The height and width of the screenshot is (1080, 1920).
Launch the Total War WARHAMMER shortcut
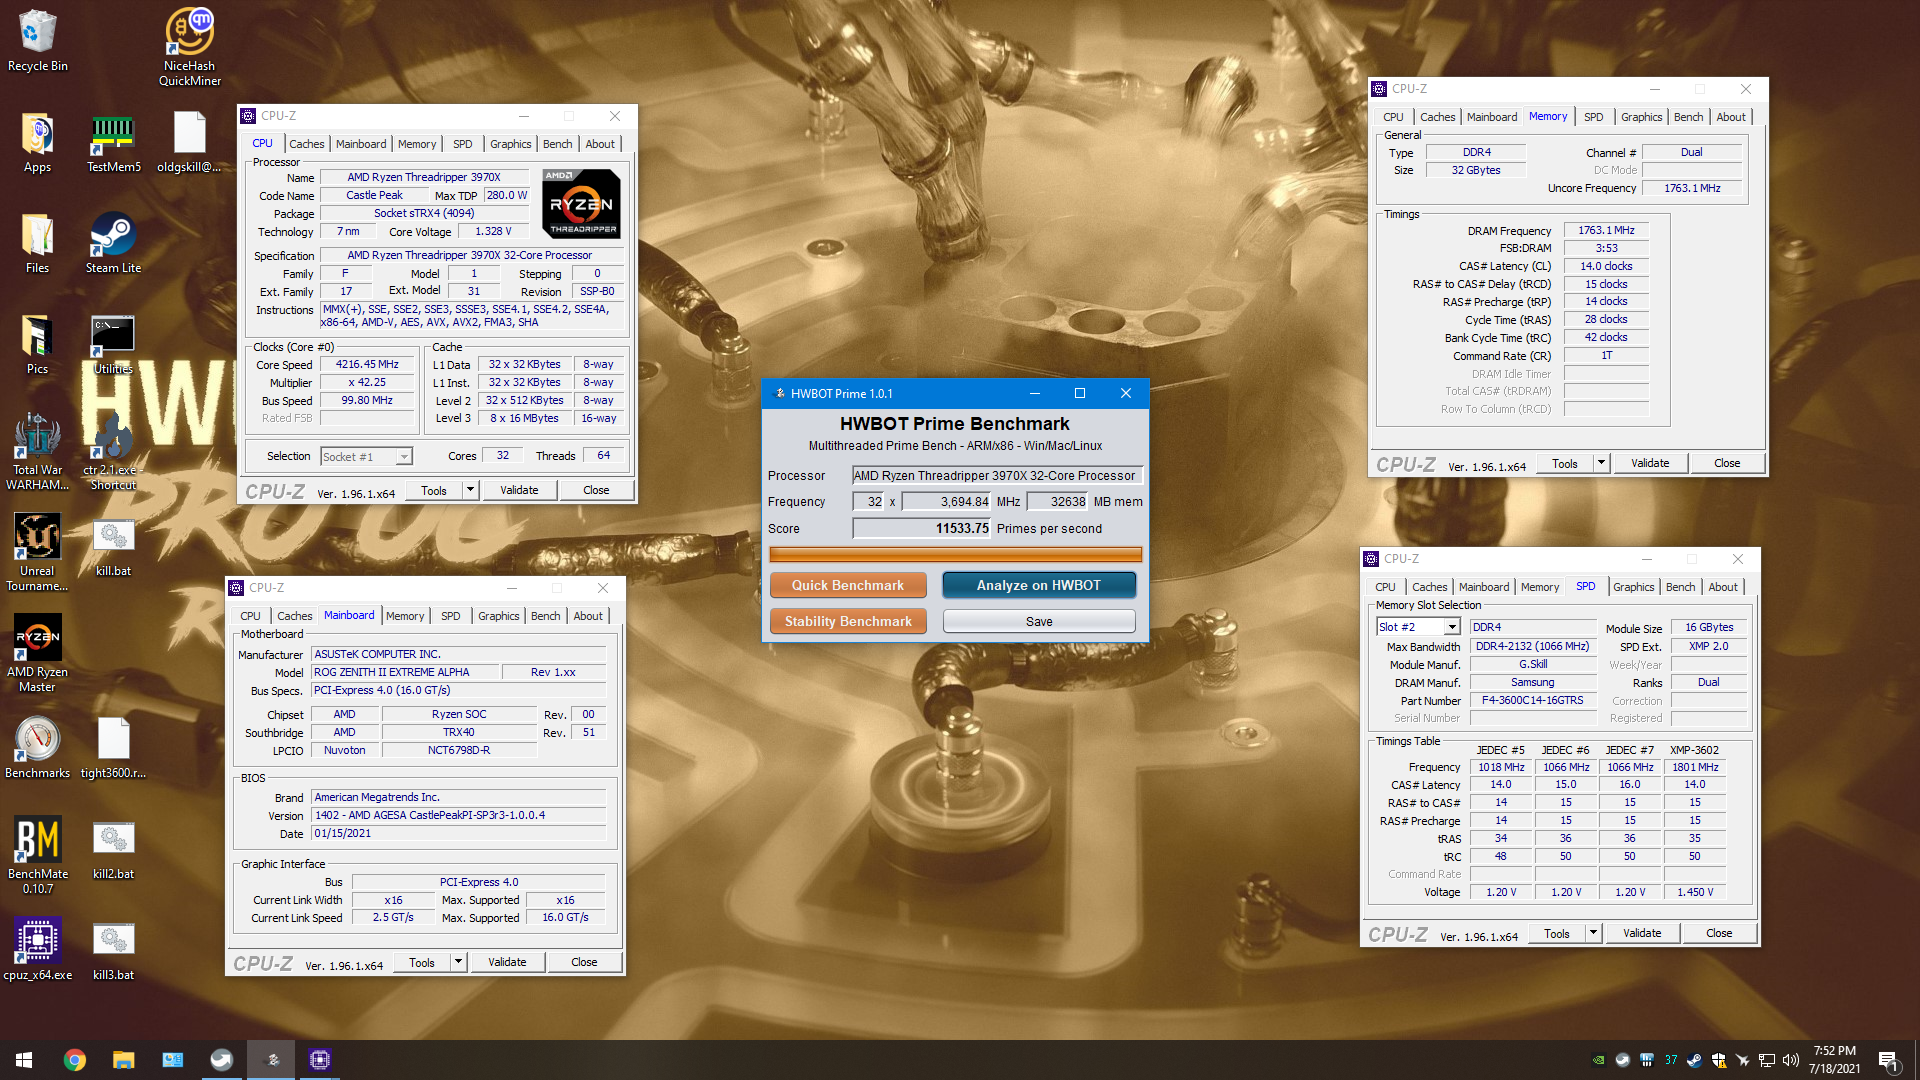click(37, 452)
